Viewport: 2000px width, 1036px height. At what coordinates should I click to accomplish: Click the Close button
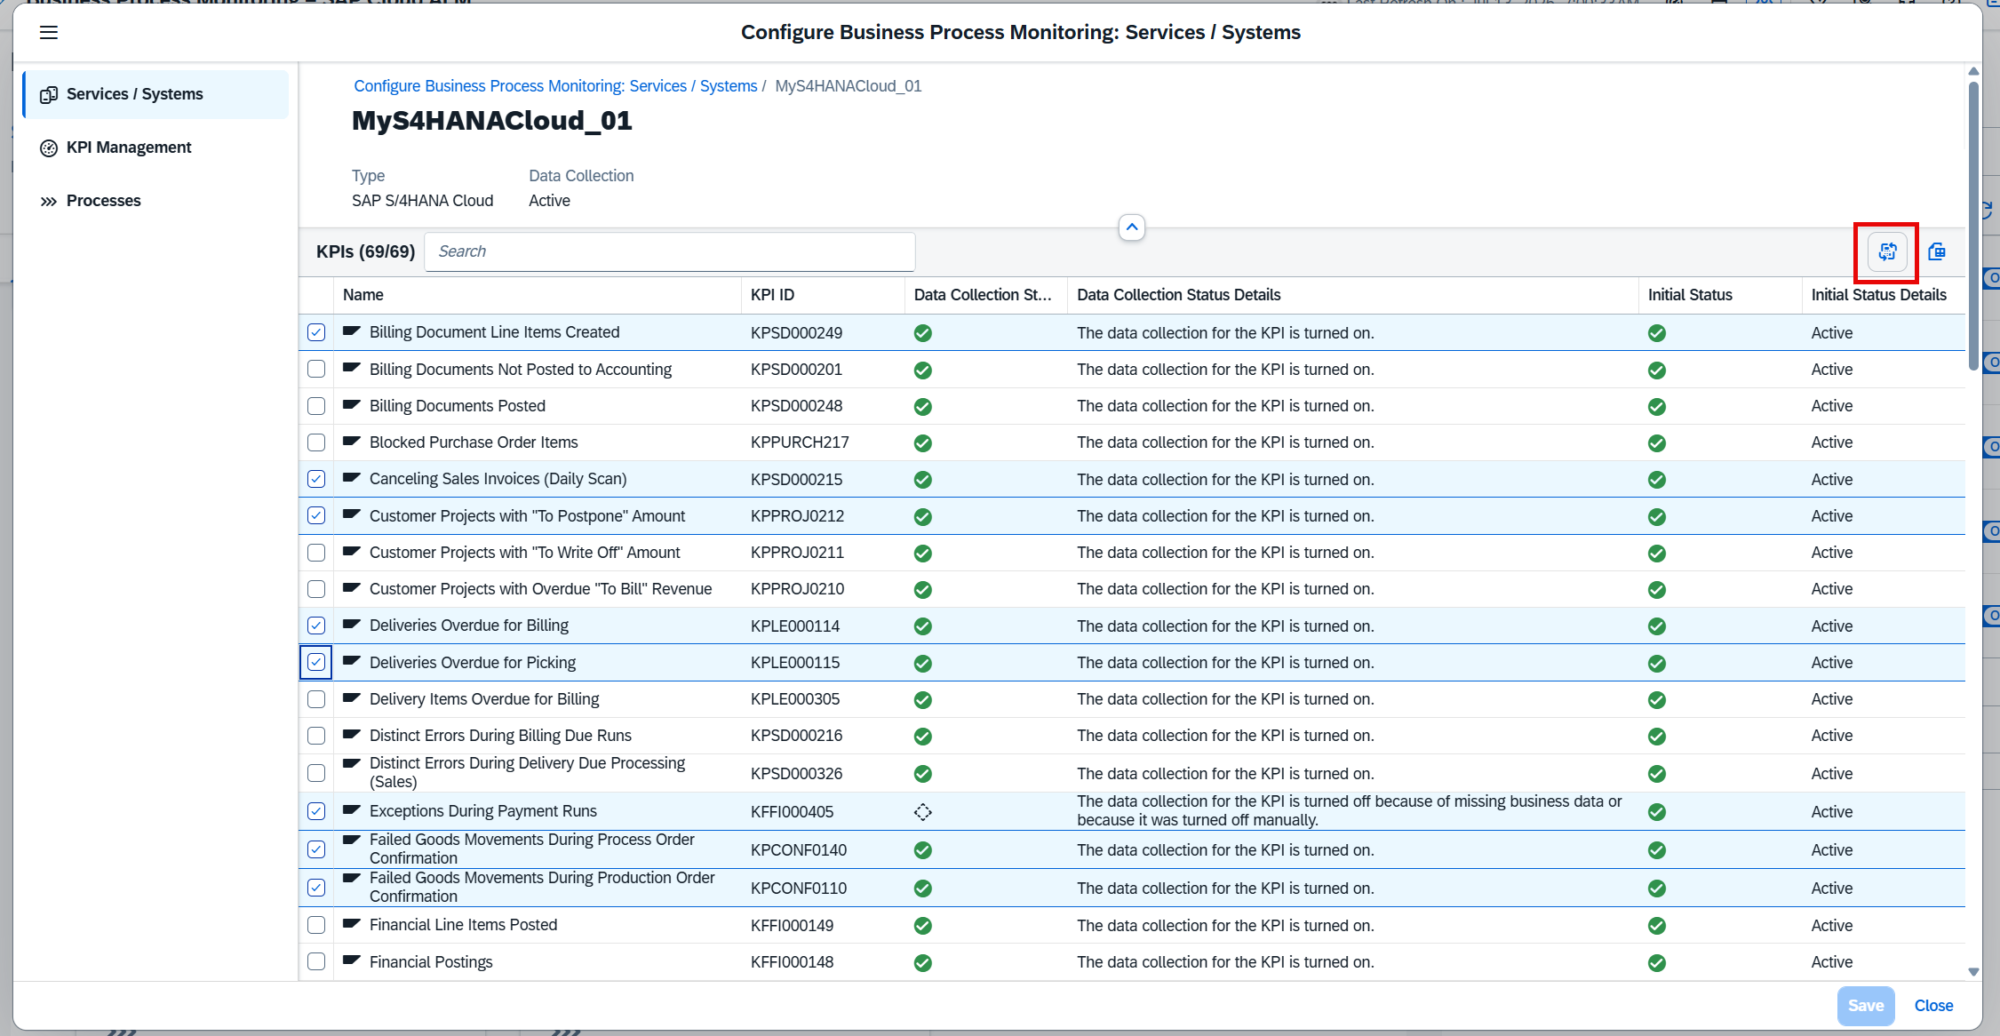pyautogui.click(x=1933, y=1006)
